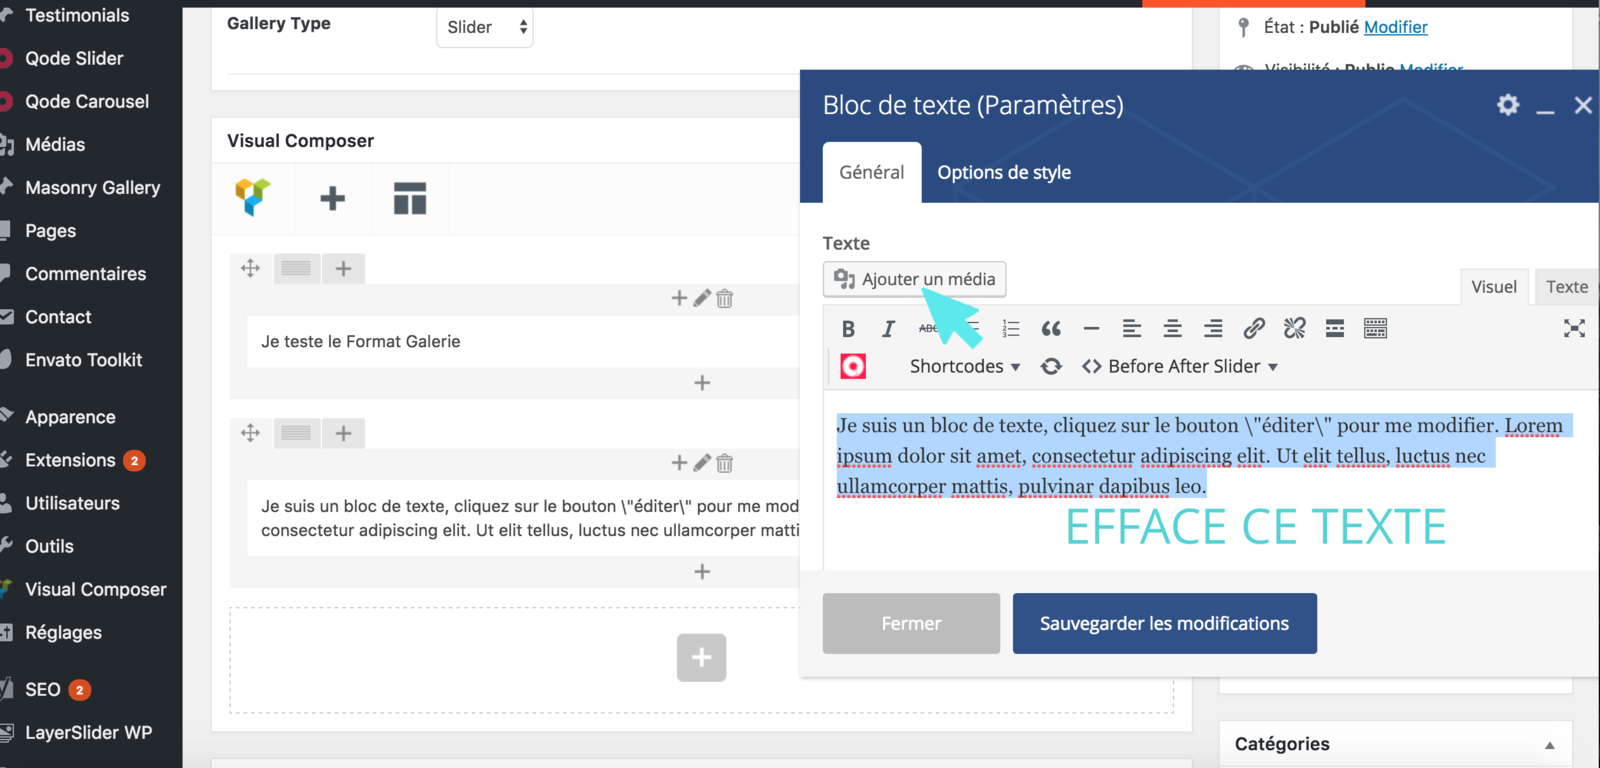
Task: Change the column layout of the bloc de texte row
Action: [x=297, y=433]
